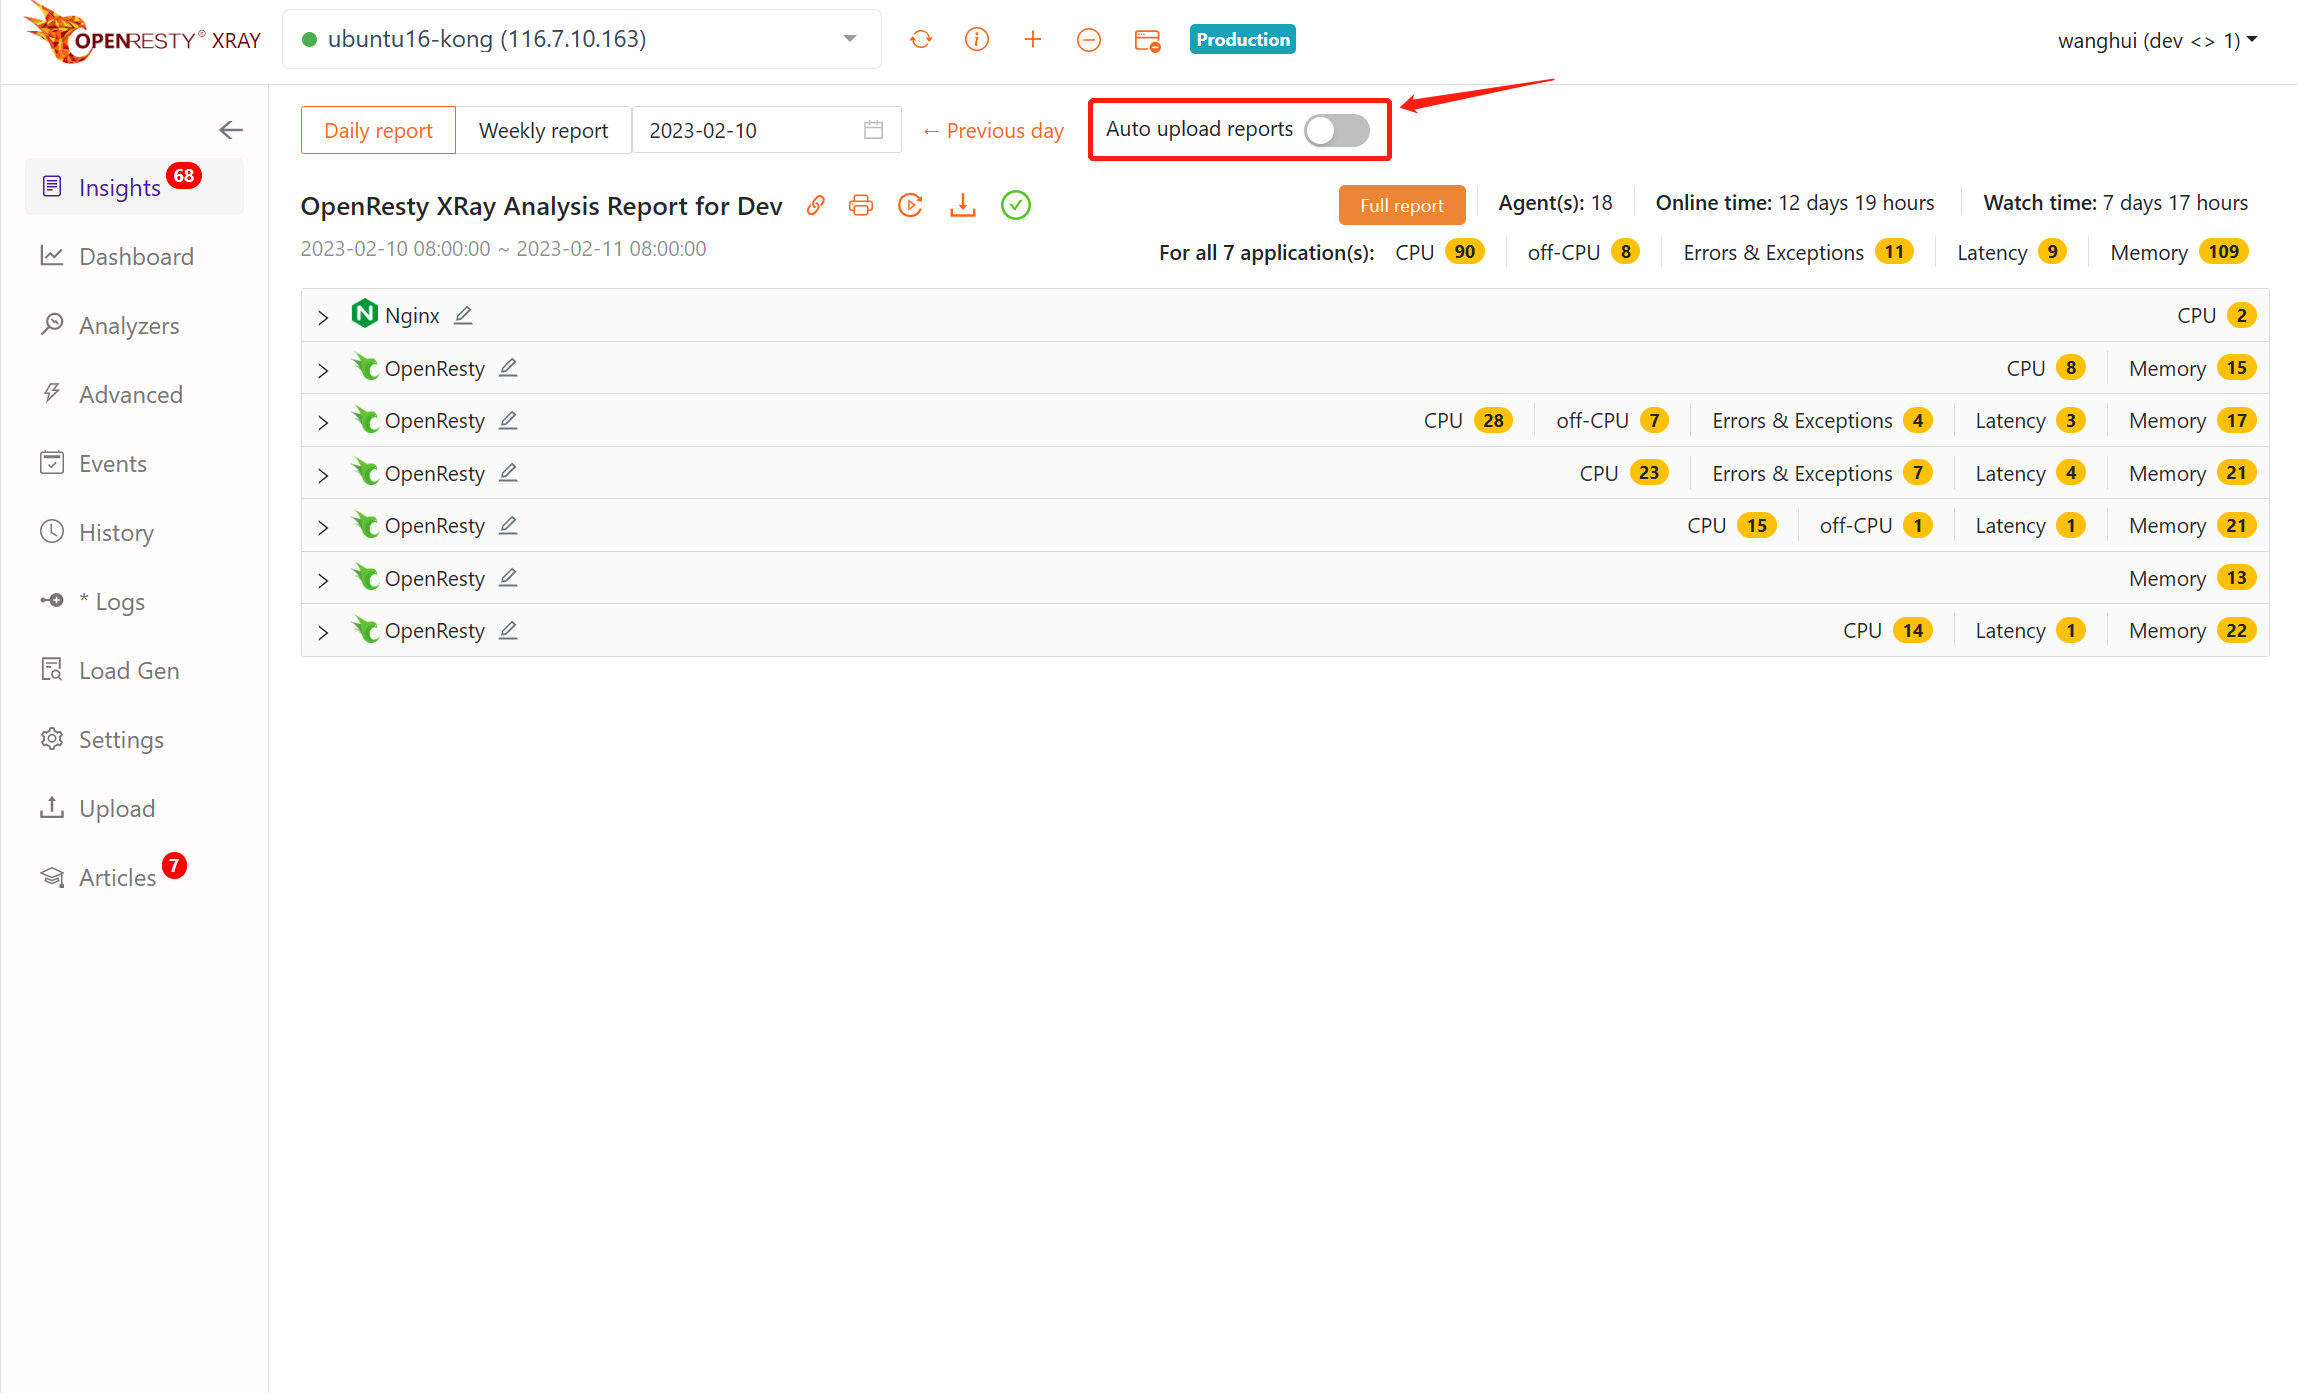Expand OpenResty row with off-CPU 1
Screen dimensions: 2298x1393
[x=323, y=527]
